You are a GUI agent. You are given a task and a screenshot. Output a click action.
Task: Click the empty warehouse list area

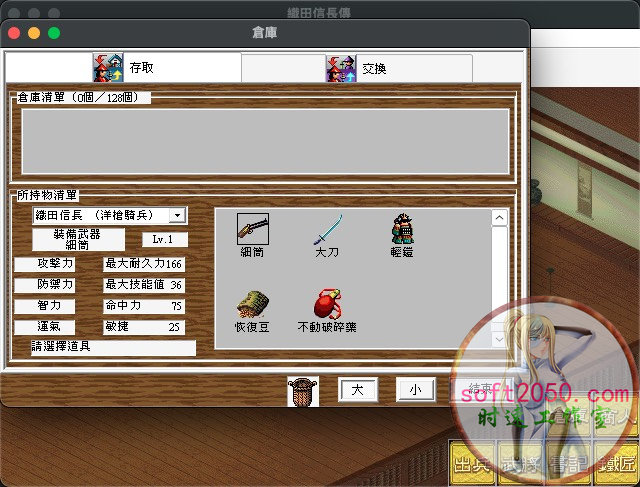pyautogui.click(x=265, y=141)
